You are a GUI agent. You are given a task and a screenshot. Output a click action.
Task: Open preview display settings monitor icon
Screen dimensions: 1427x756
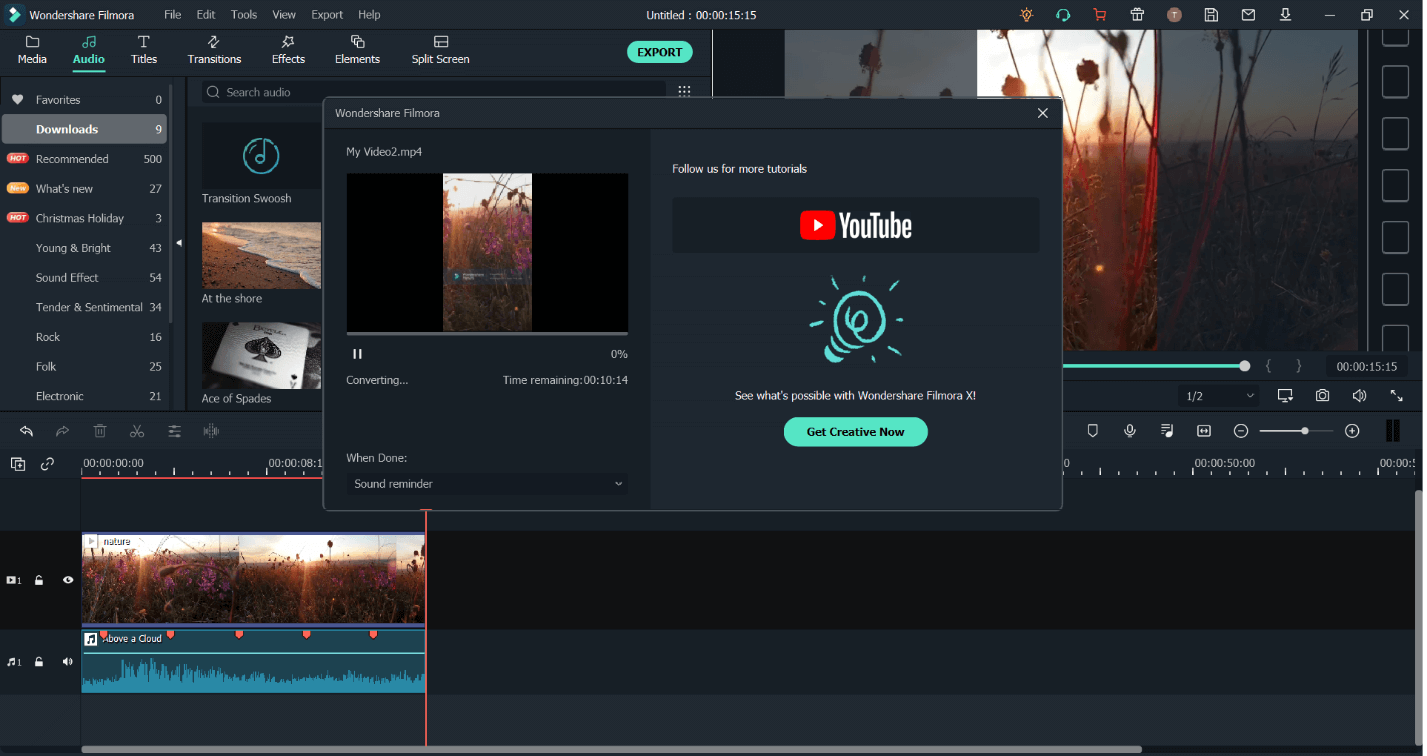(x=1285, y=396)
